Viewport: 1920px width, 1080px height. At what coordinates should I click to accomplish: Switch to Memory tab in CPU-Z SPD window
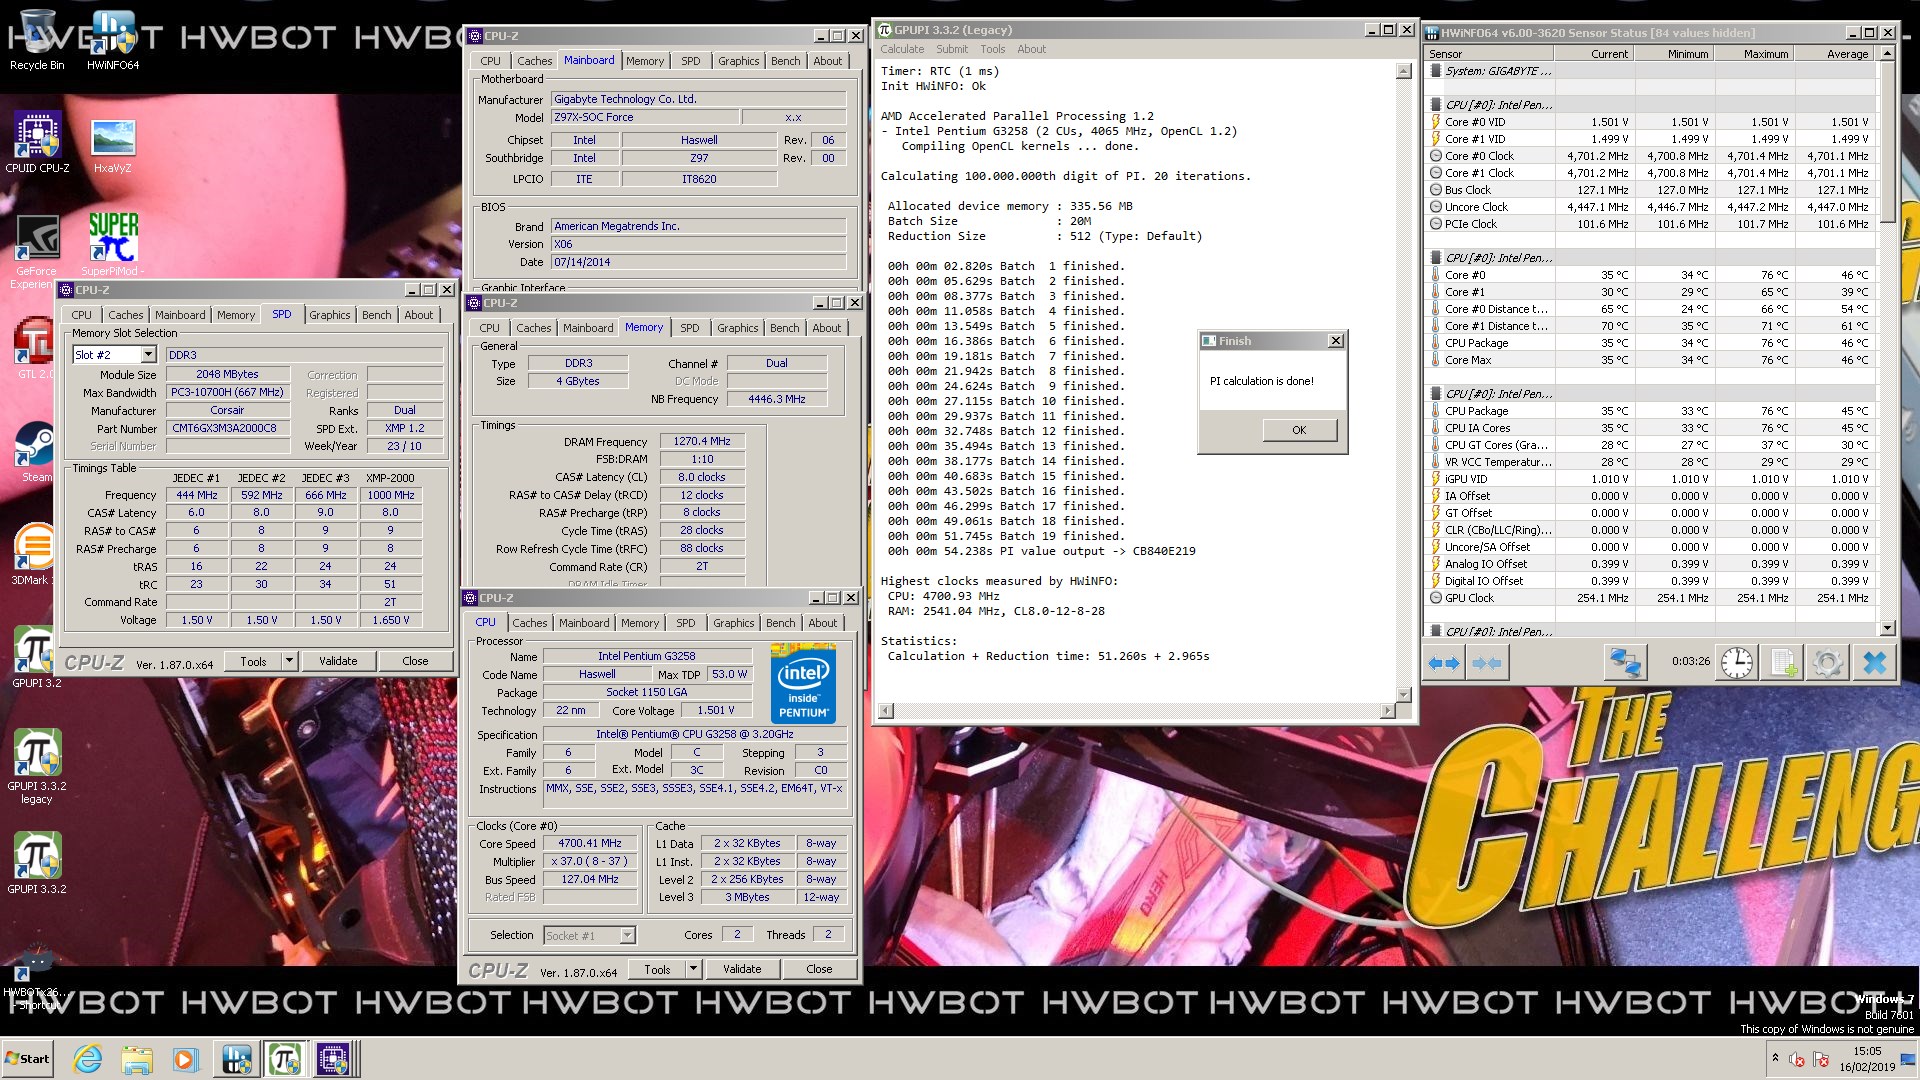click(x=236, y=315)
